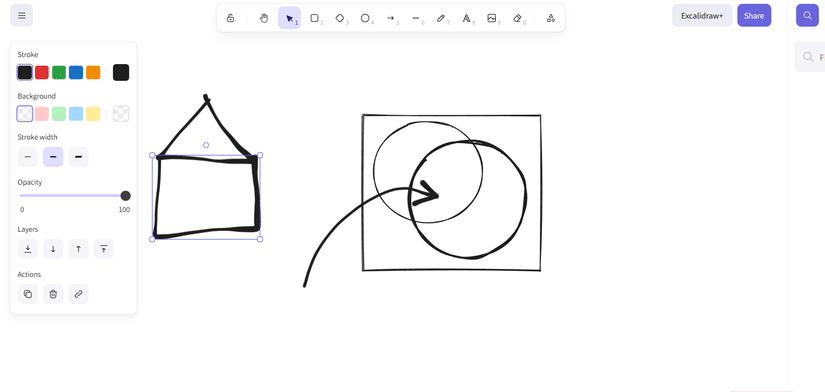825x392 pixels.
Task: Duplicate the selected element
Action: point(28,294)
